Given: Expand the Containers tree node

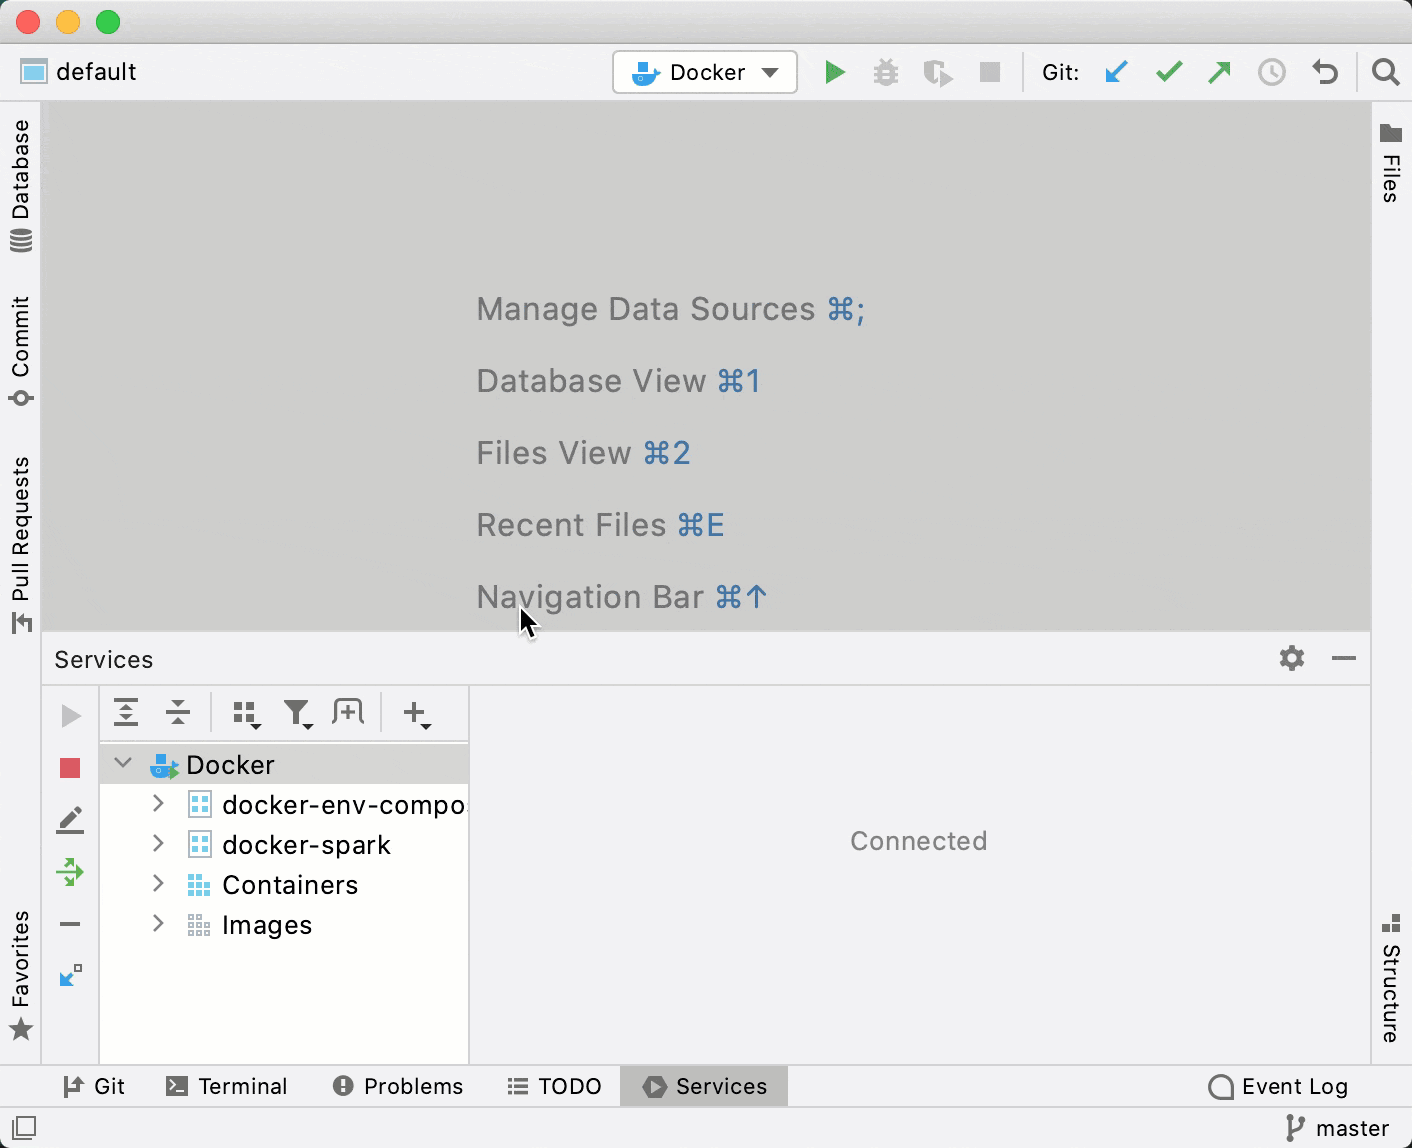Looking at the screenshot, I should [157, 884].
